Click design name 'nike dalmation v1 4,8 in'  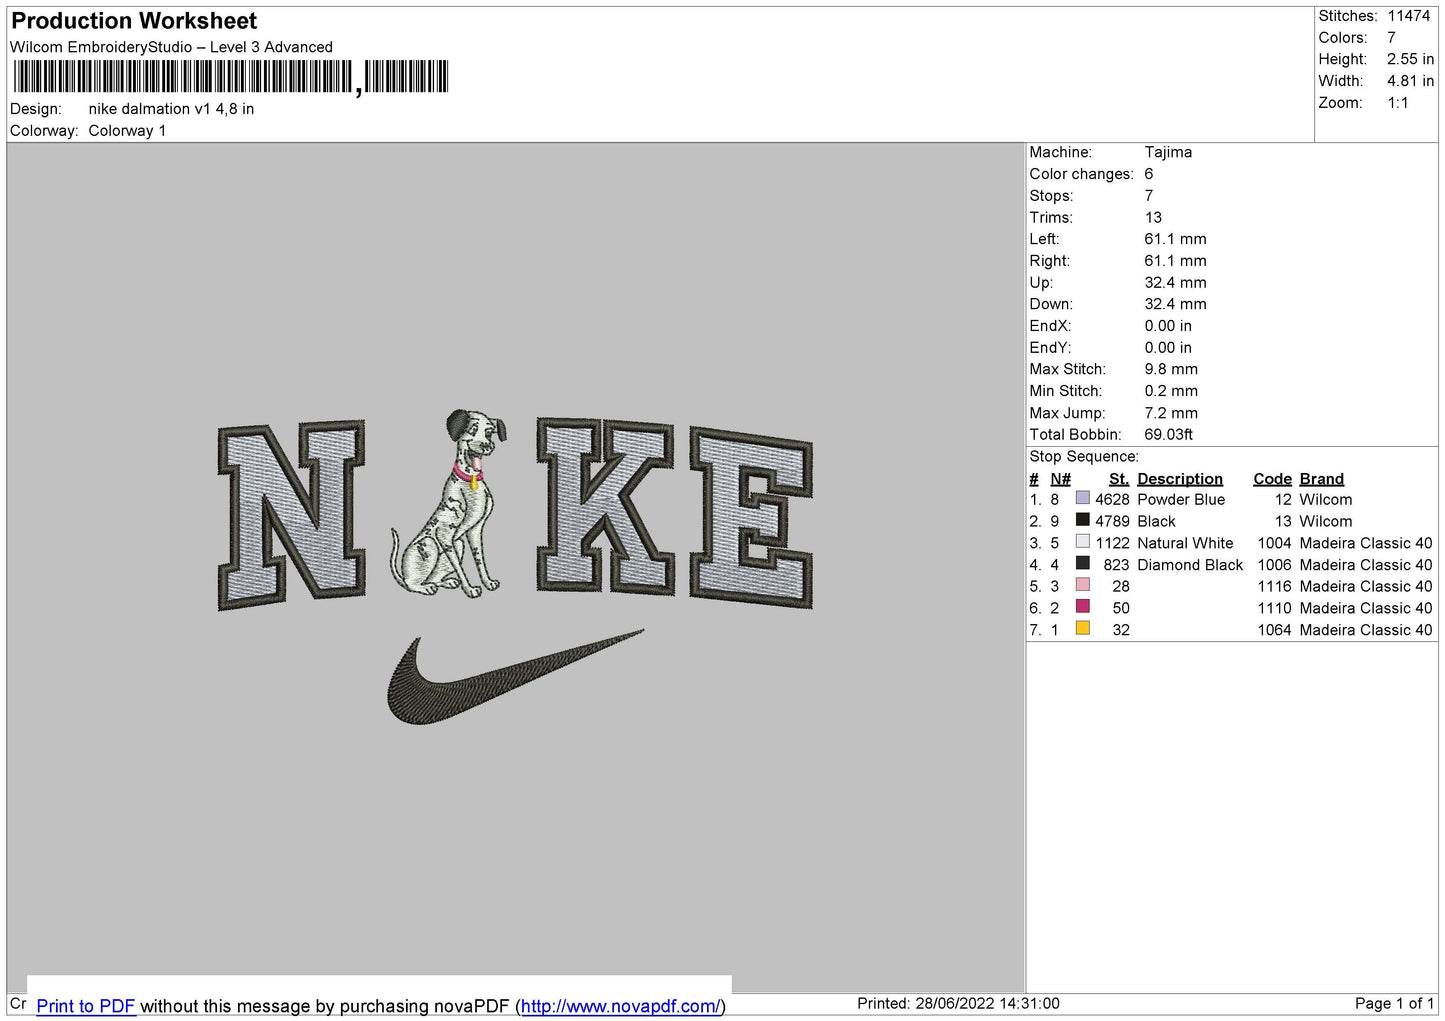pos(171,109)
